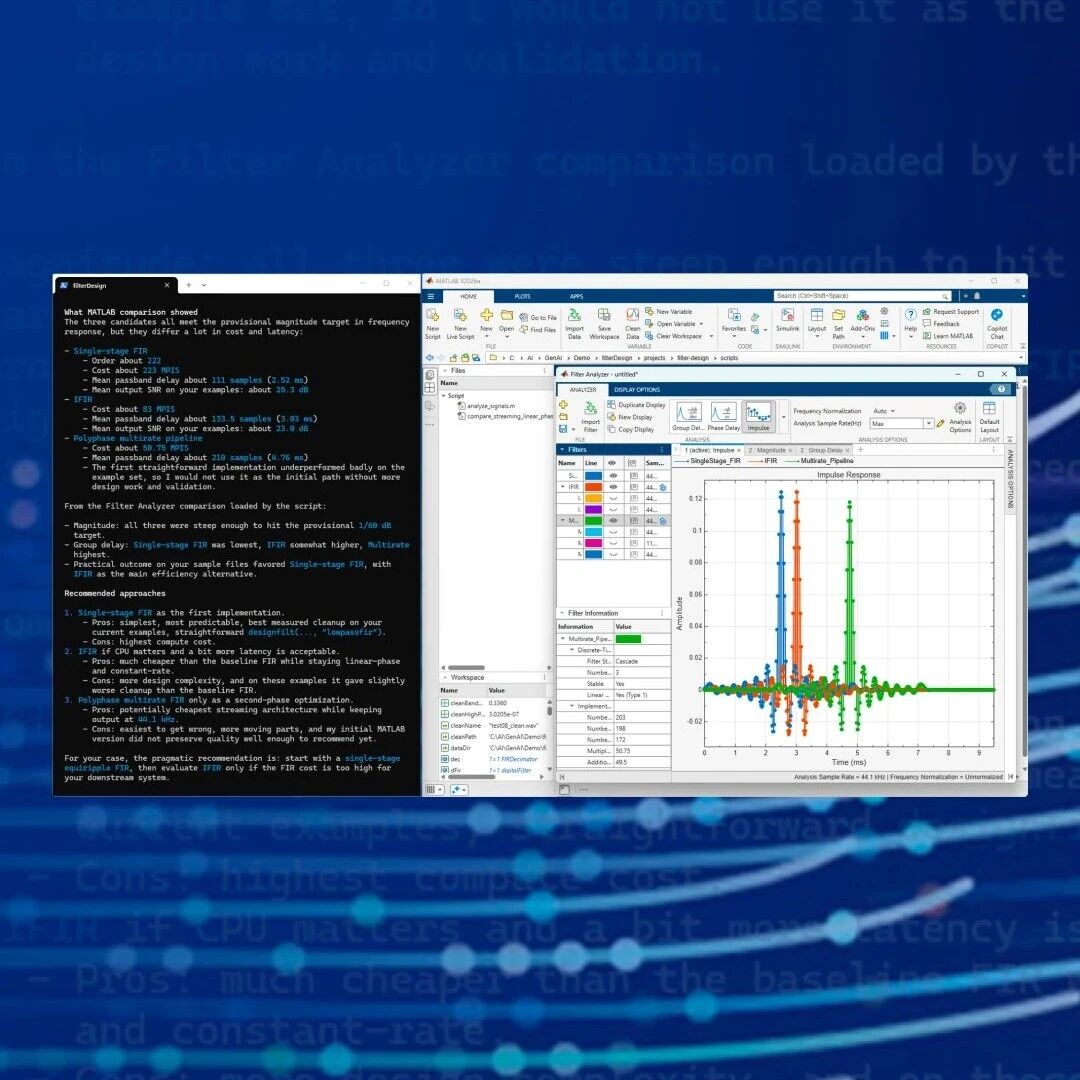
Task: Collapse Multirate_Pipe... information row
Action: (563, 639)
